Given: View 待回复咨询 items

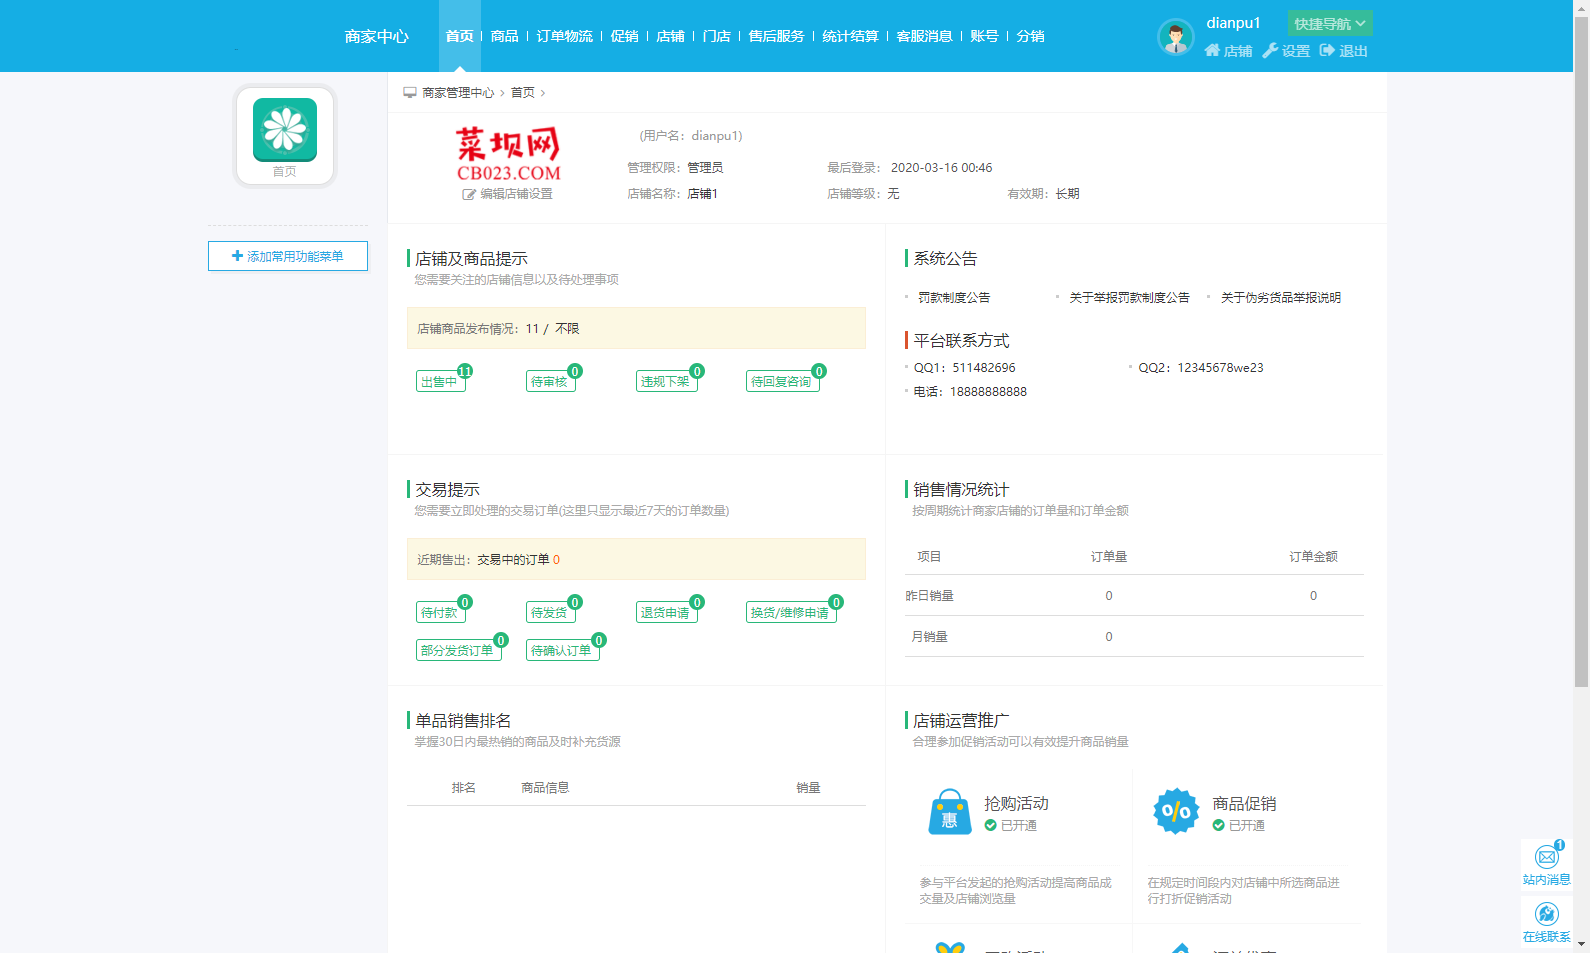Looking at the screenshot, I should 783,381.
